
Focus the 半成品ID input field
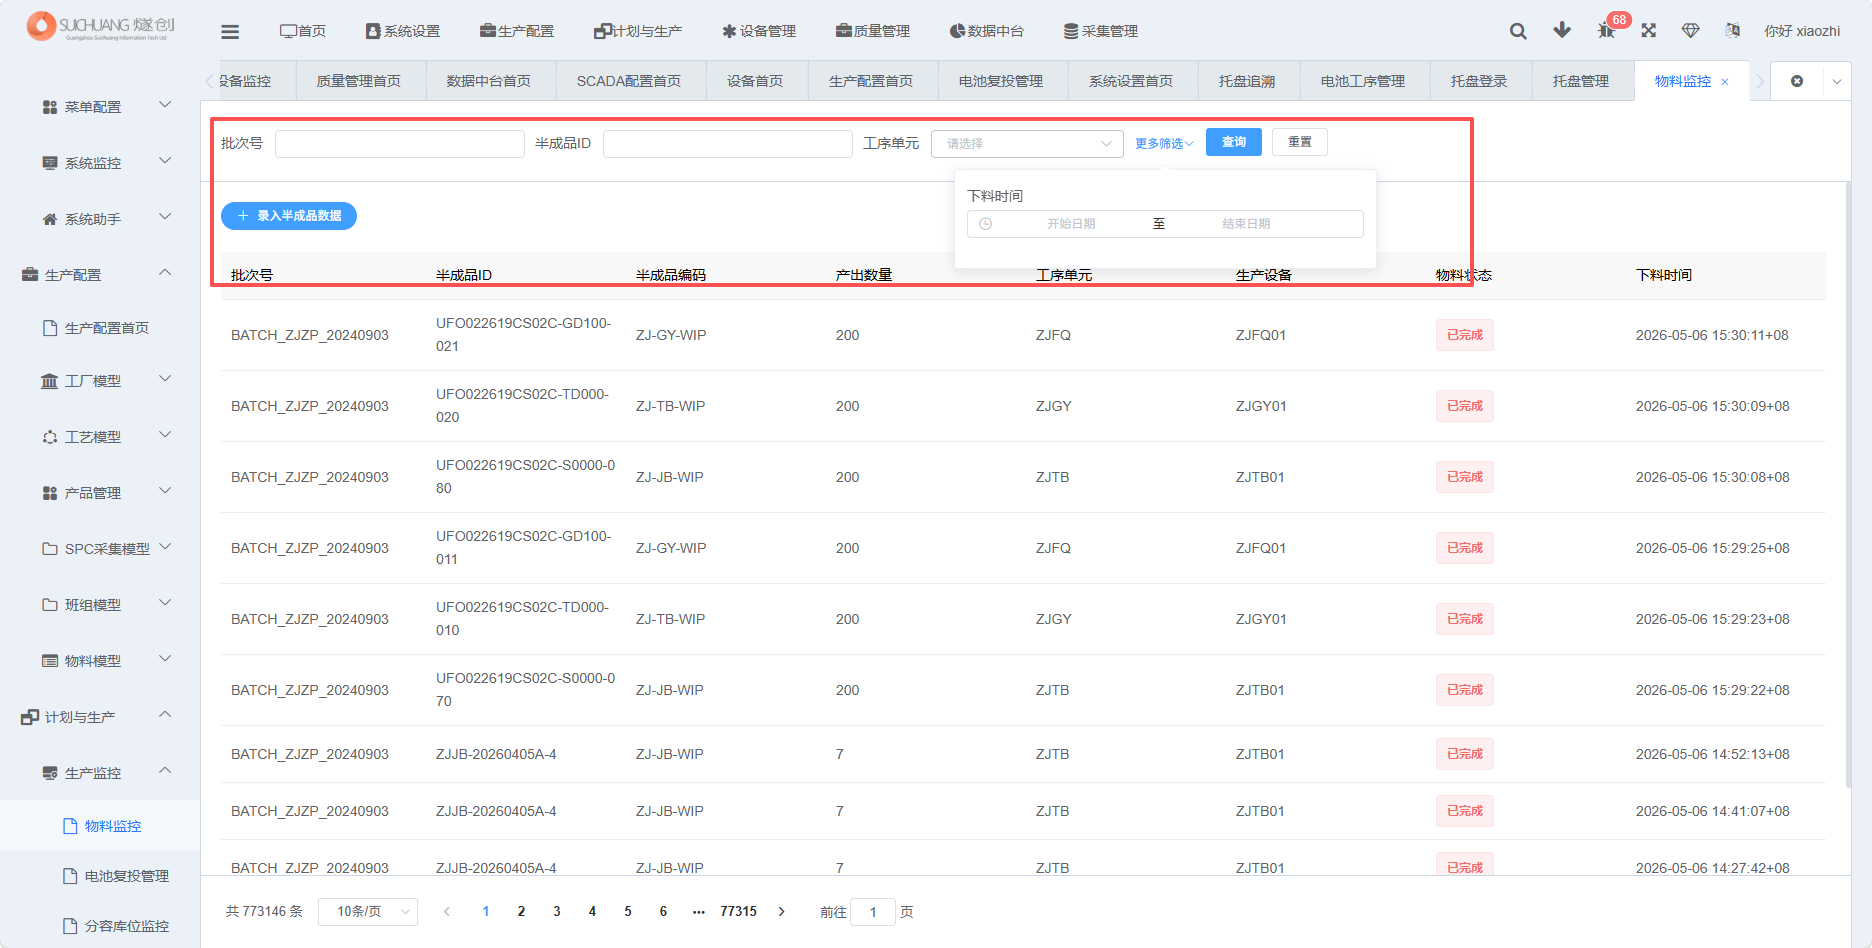(728, 143)
